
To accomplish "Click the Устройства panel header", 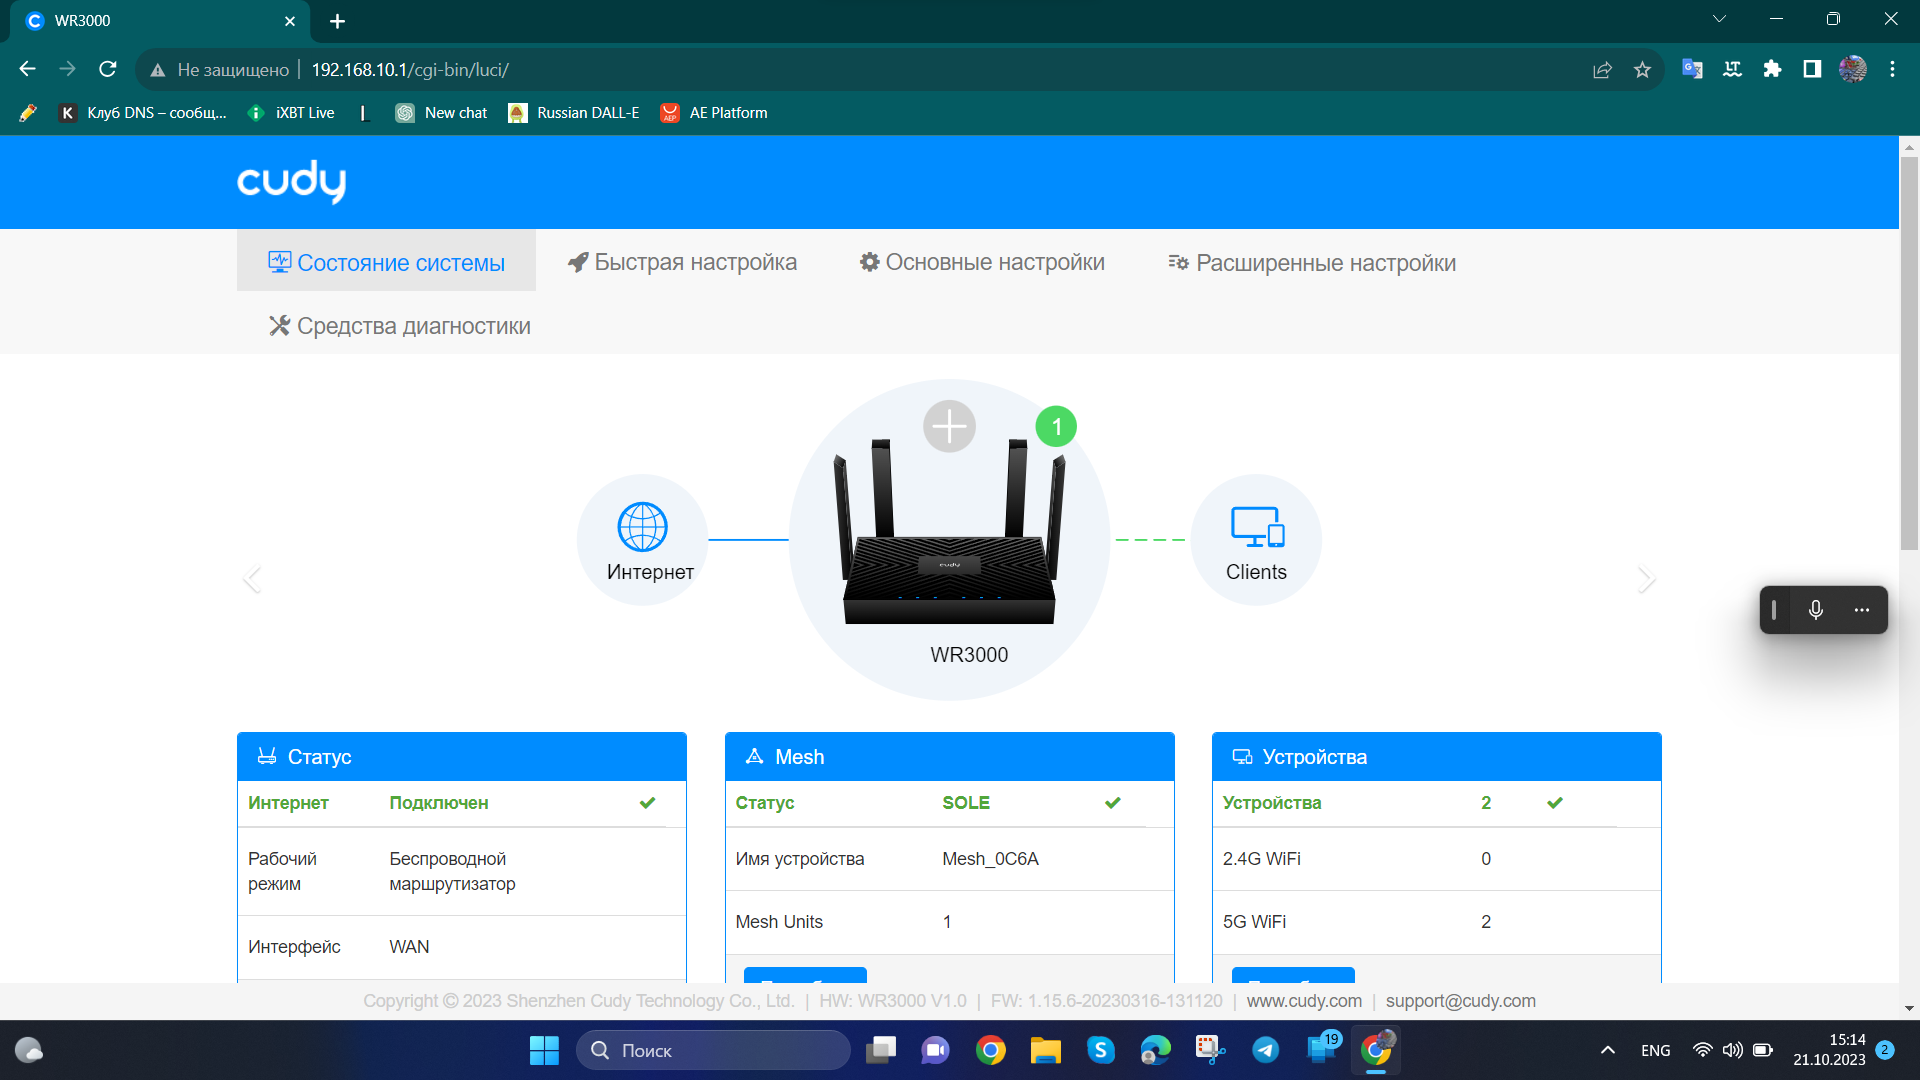I will pos(1436,757).
